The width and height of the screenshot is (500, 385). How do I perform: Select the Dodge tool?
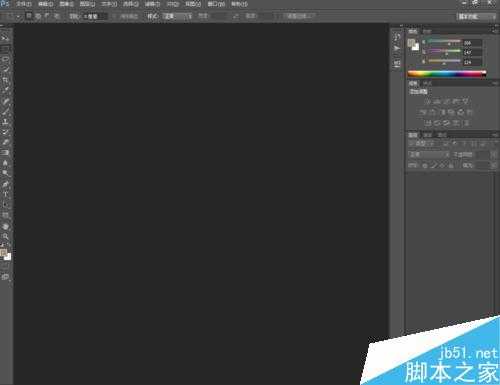click(x=5, y=173)
